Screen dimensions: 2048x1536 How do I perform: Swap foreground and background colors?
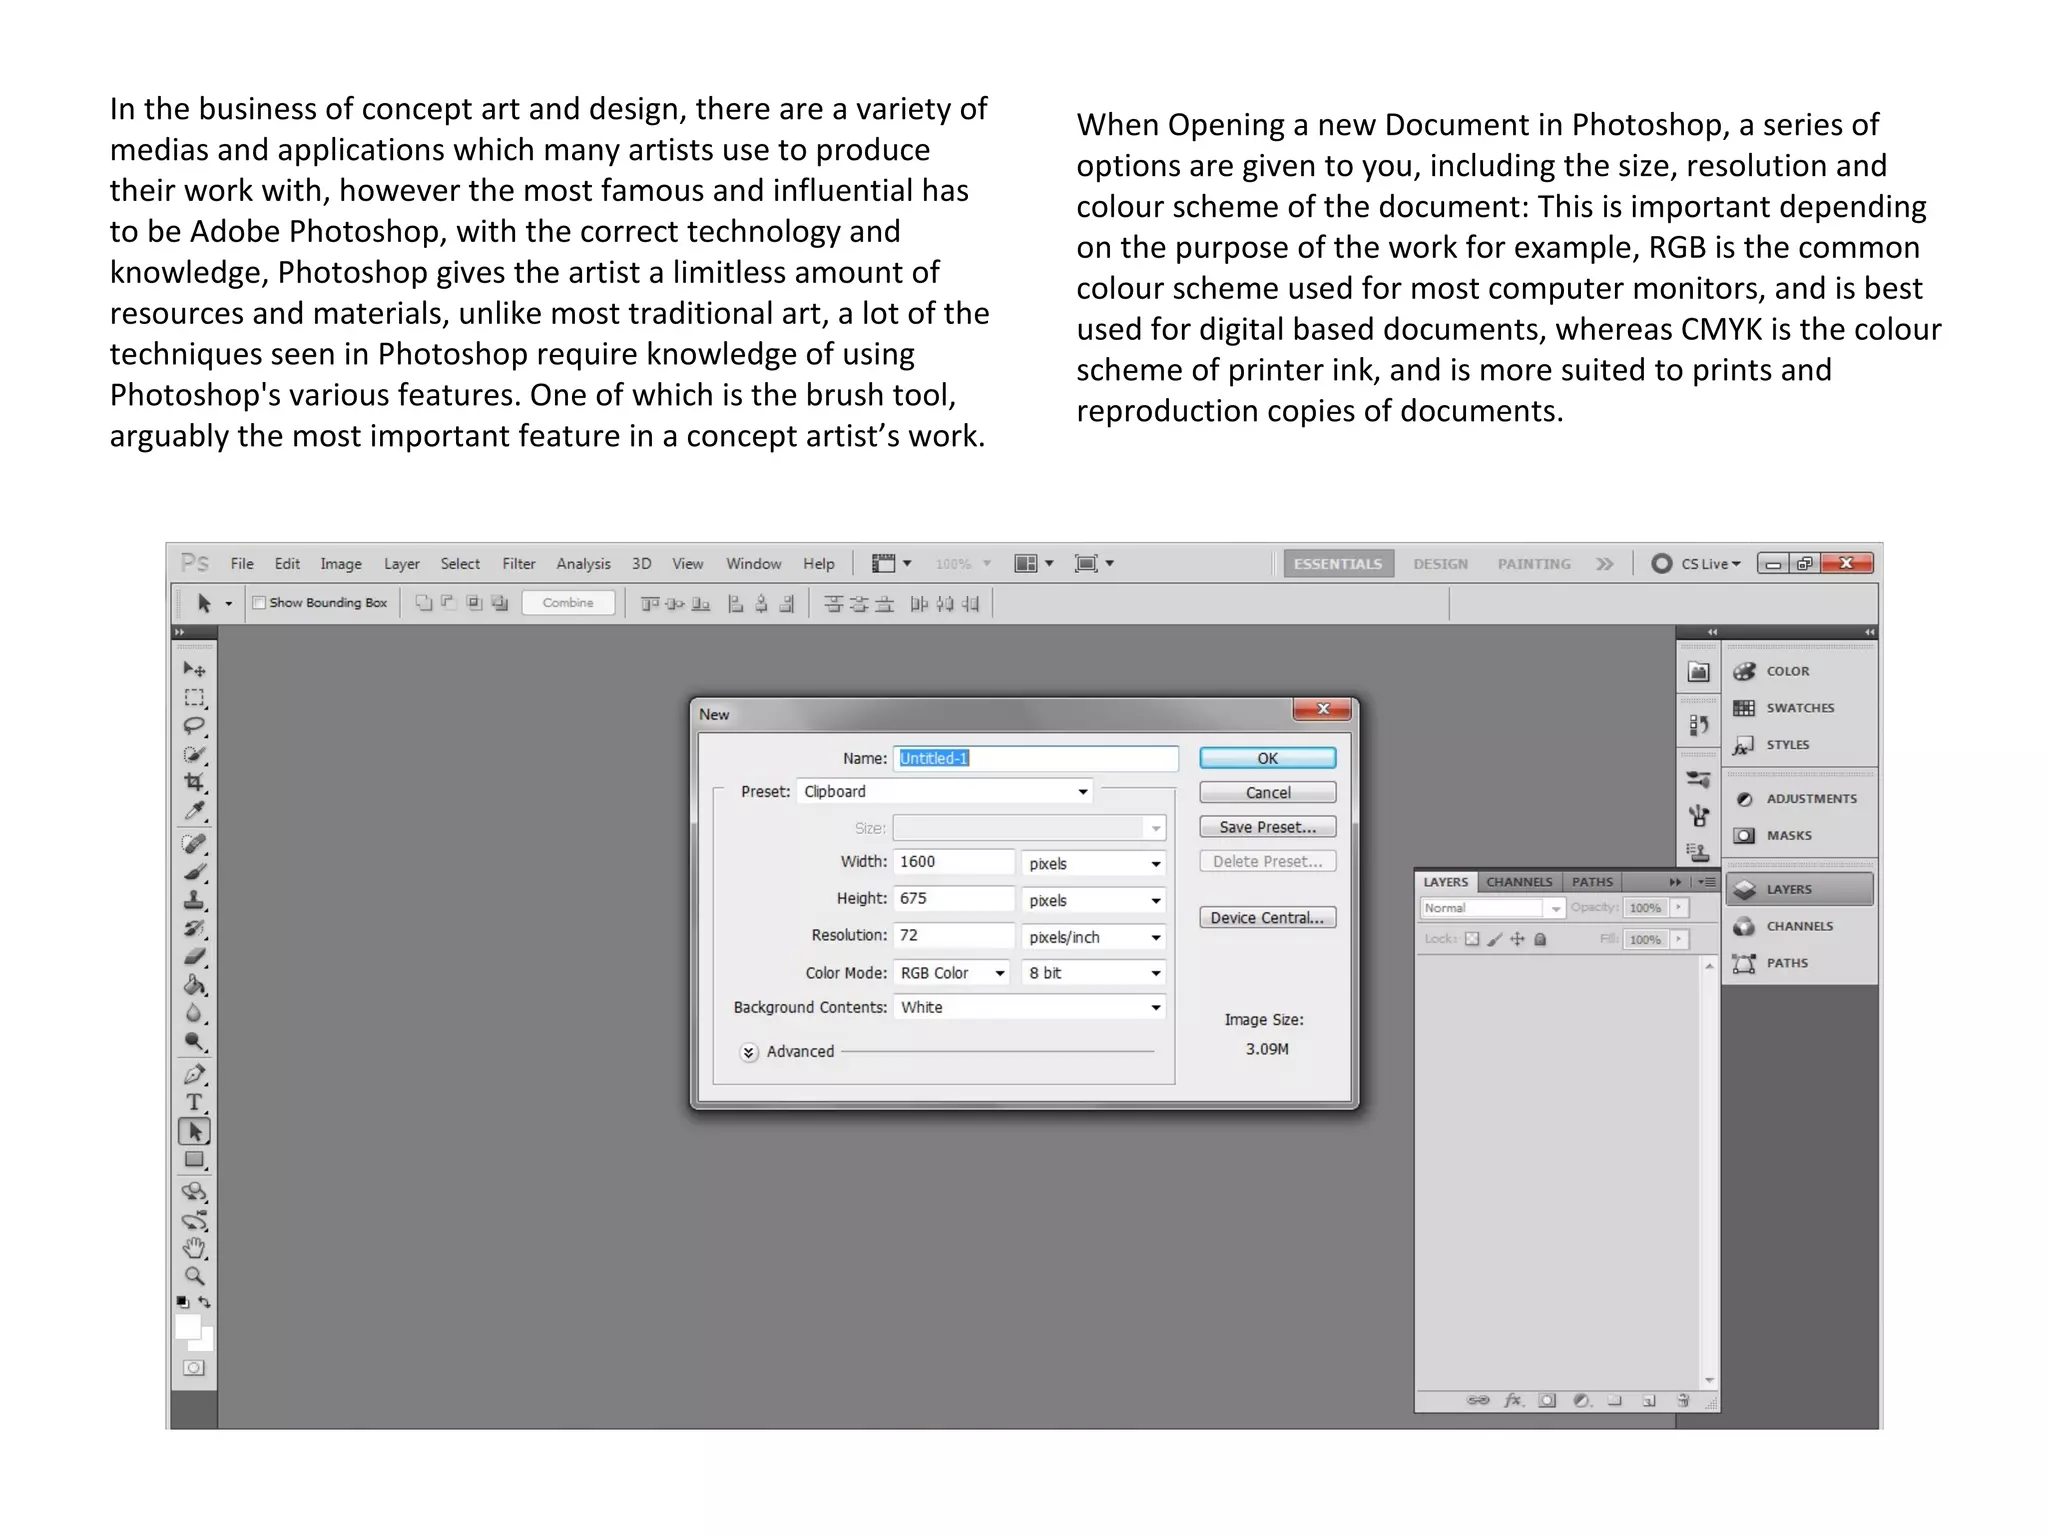[x=205, y=1302]
